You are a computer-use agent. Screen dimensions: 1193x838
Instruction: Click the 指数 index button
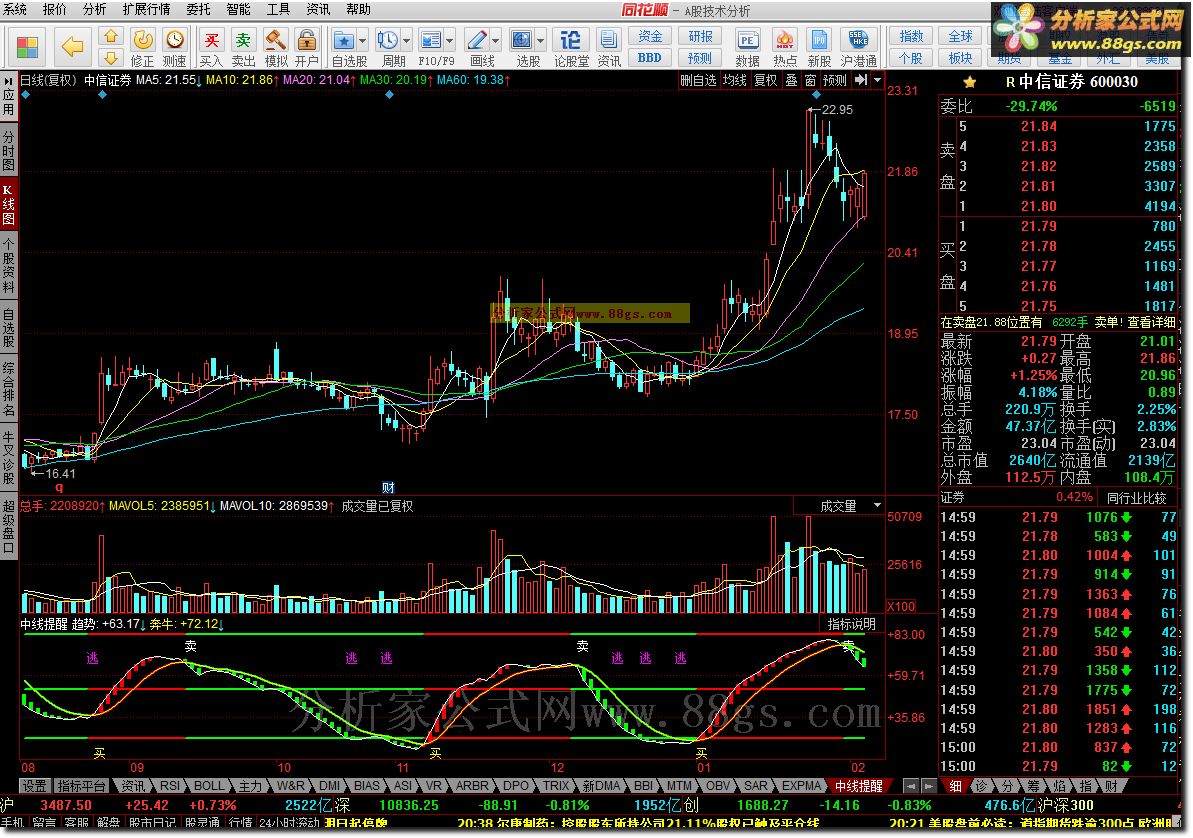(x=911, y=37)
